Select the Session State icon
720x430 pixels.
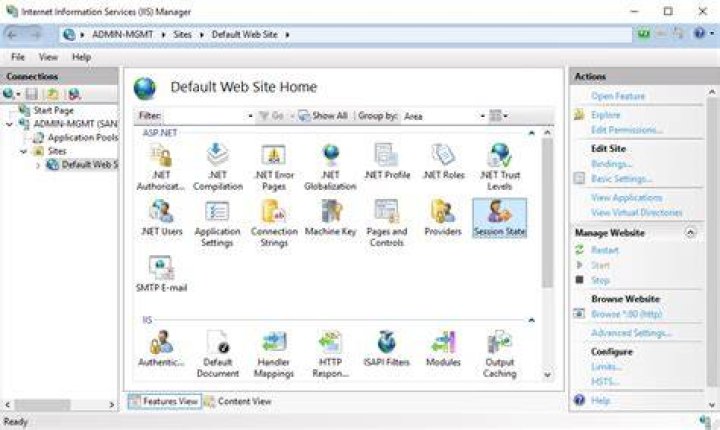500,218
